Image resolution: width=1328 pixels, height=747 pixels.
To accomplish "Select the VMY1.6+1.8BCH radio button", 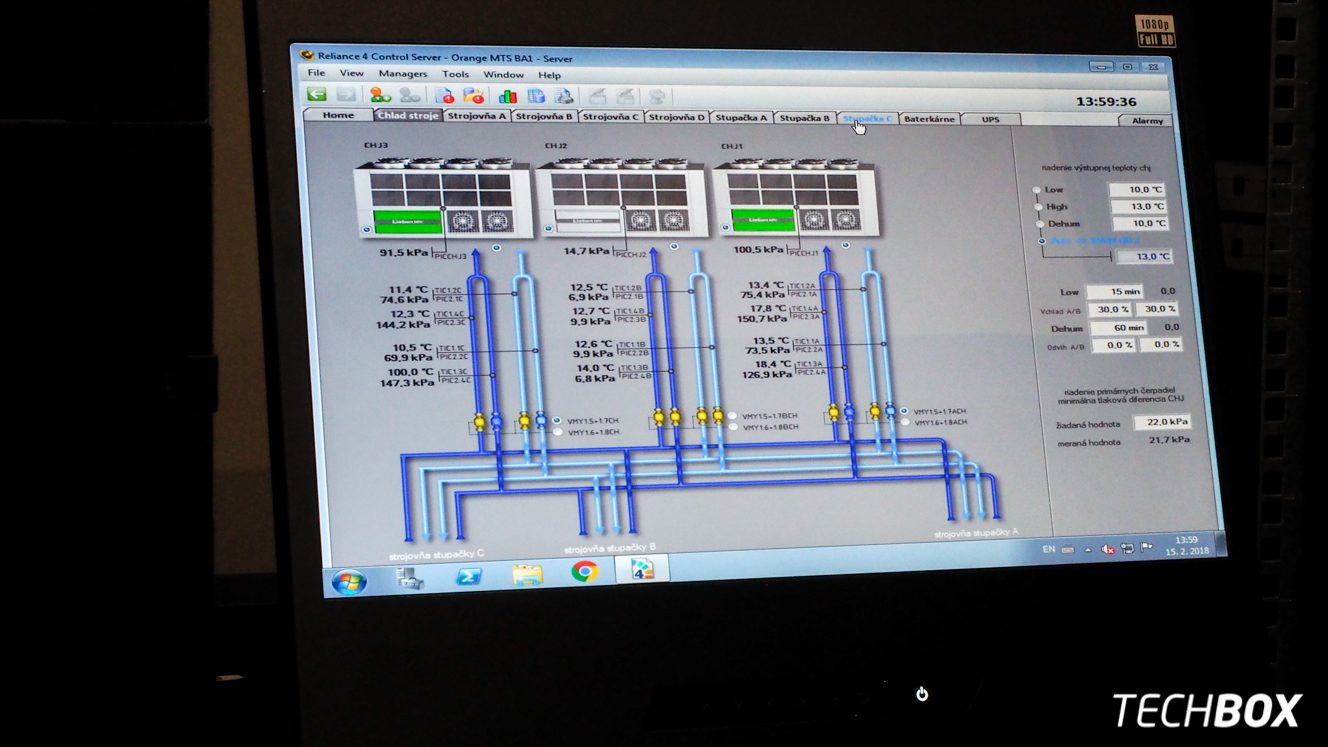I will click(x=732, y=427).
